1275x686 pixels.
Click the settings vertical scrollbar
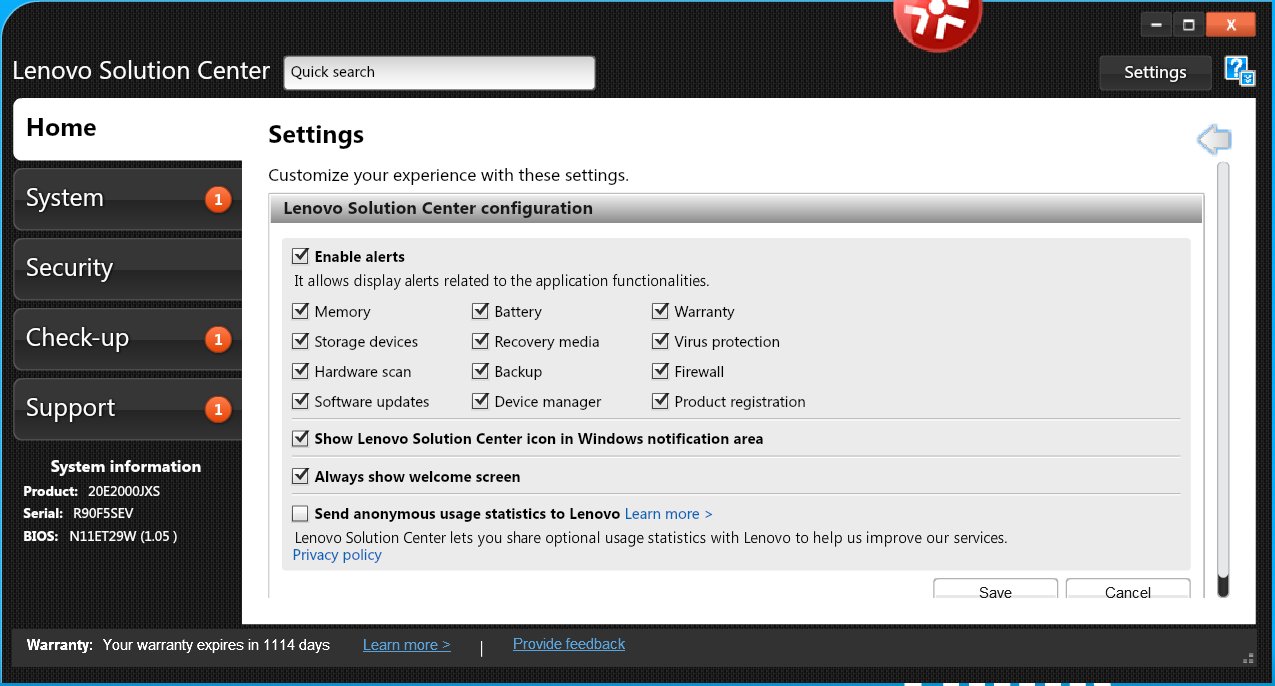click(x=1223, y=380)
